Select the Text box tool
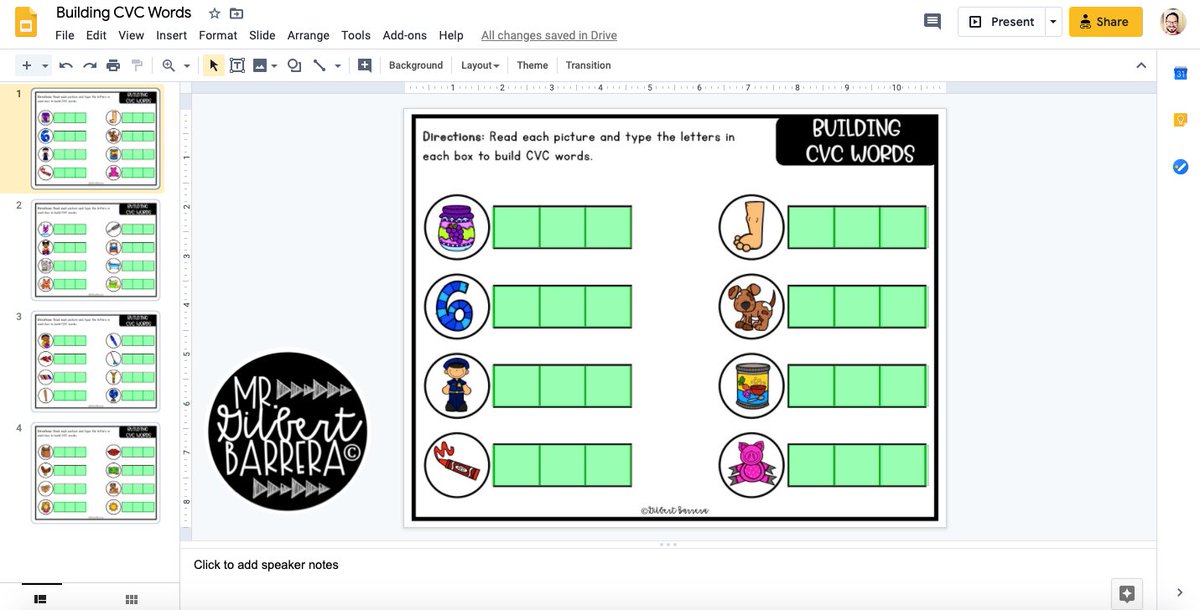 [237, 65]
